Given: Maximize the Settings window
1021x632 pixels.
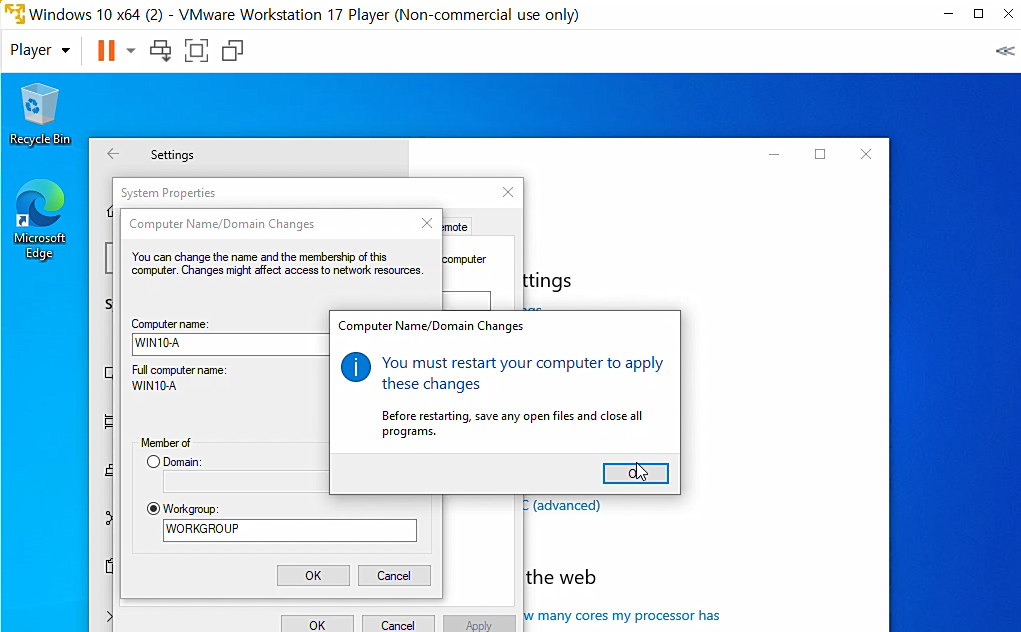Looking at the screenshot, I should click(x=820, y=154).
